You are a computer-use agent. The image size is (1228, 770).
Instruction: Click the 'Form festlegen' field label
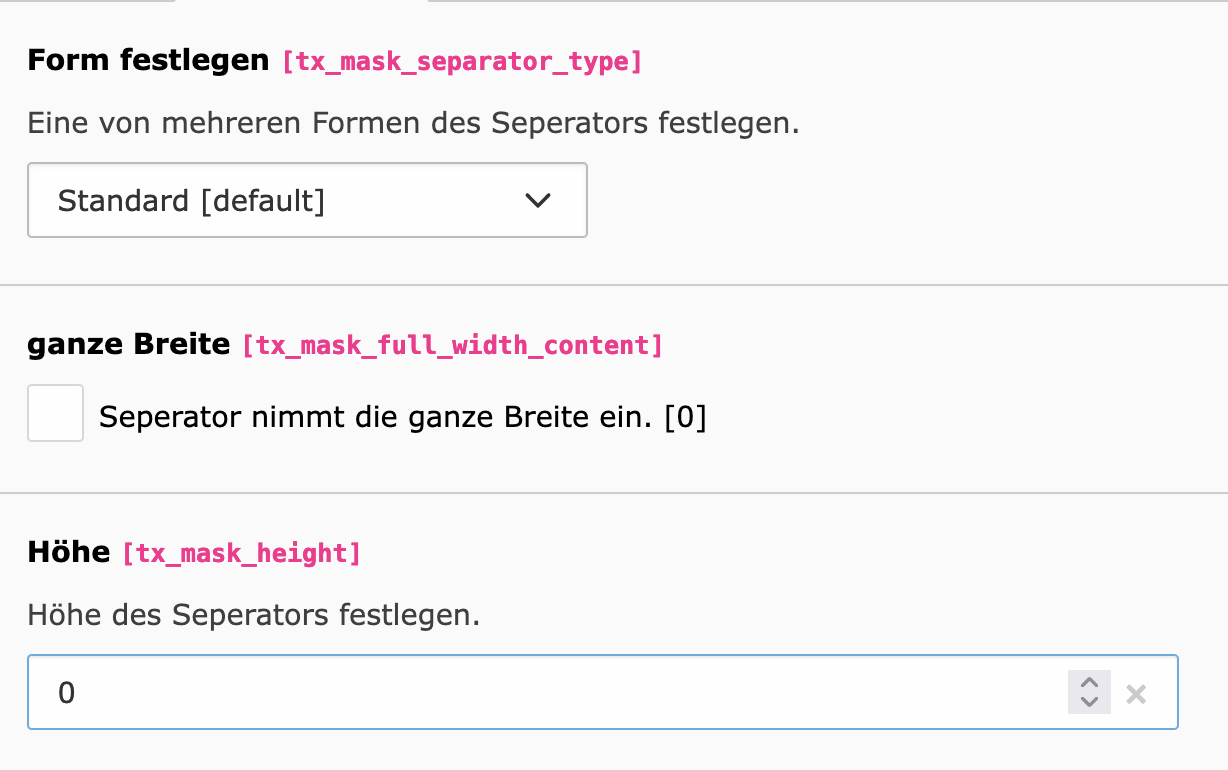coord(148,61)
